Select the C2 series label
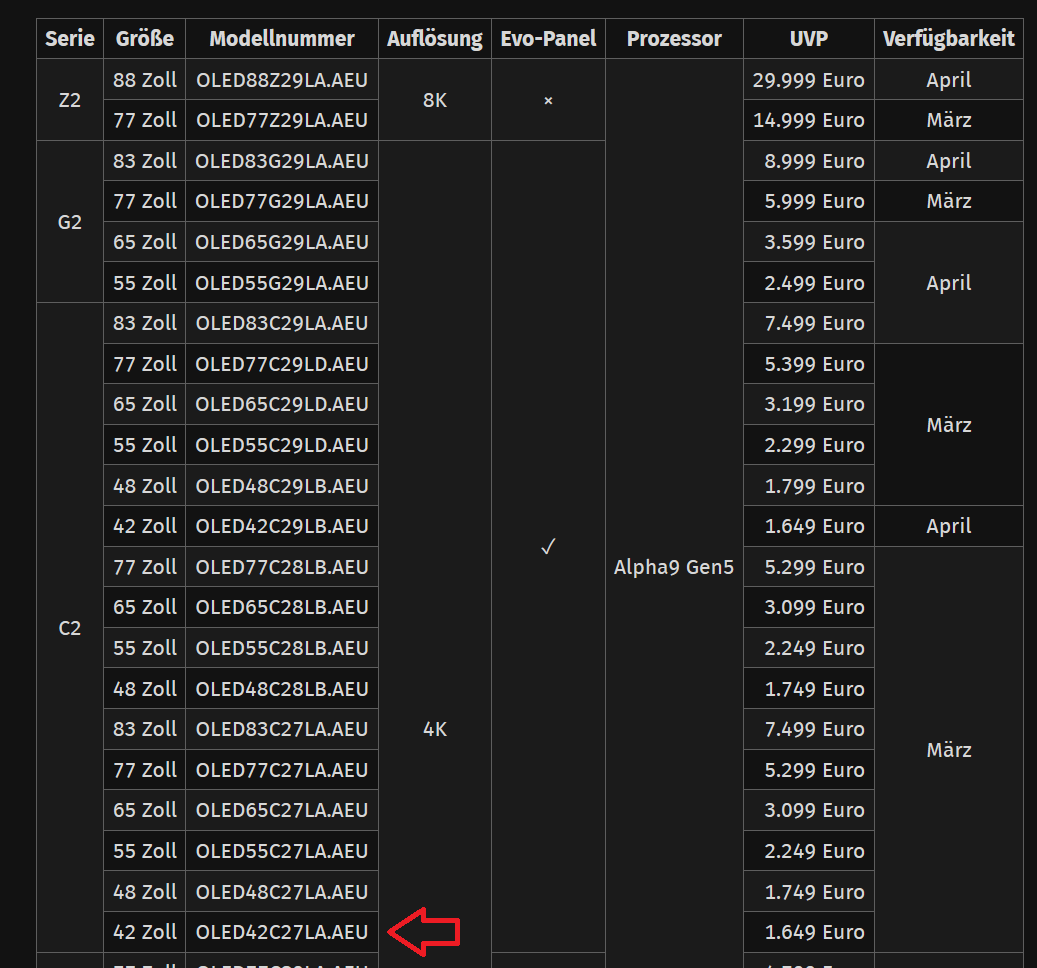Image resolution: width=1037 pixels, height=968 pixels. coord(69,628)
